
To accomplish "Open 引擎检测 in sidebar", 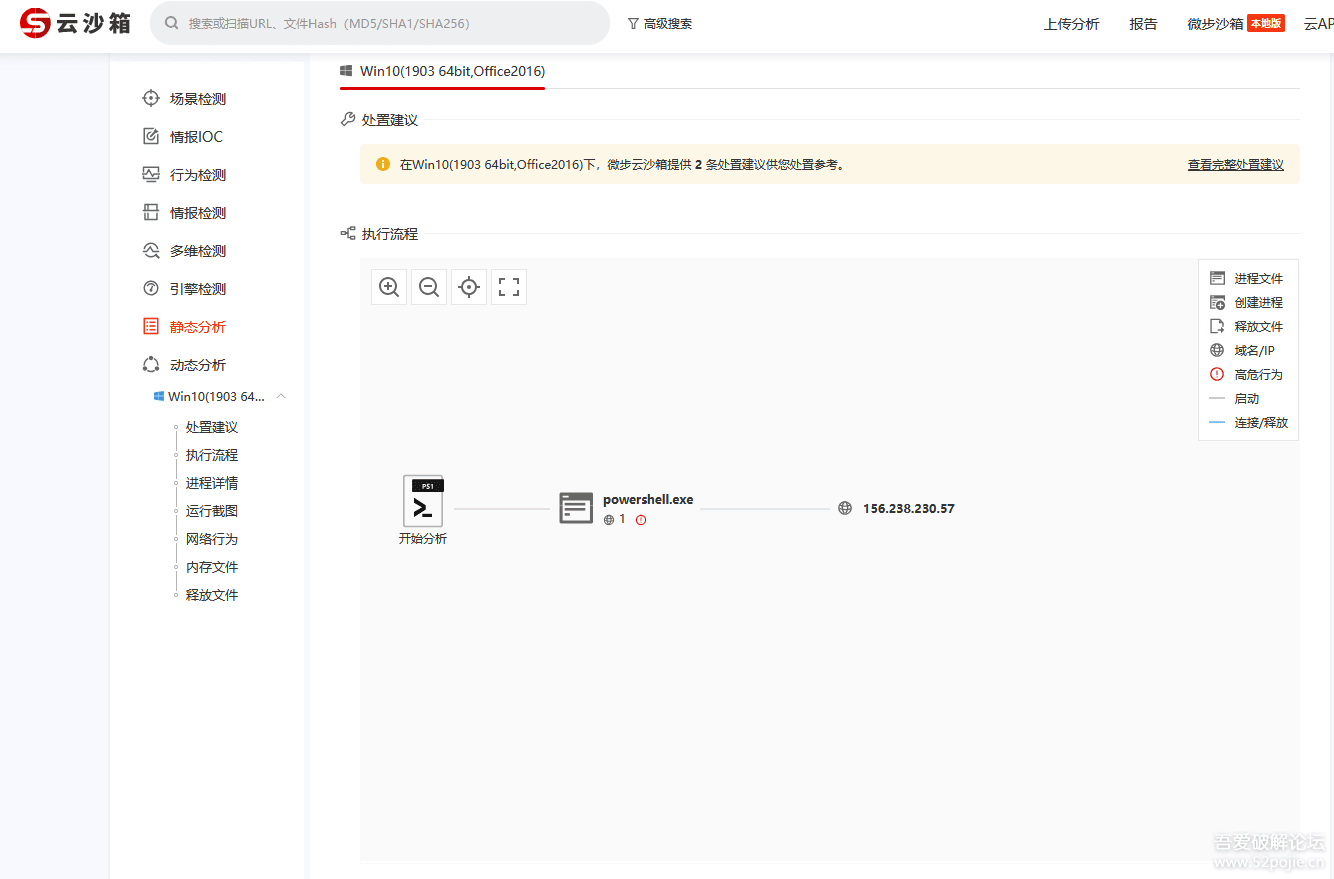I will pos(198,288).
